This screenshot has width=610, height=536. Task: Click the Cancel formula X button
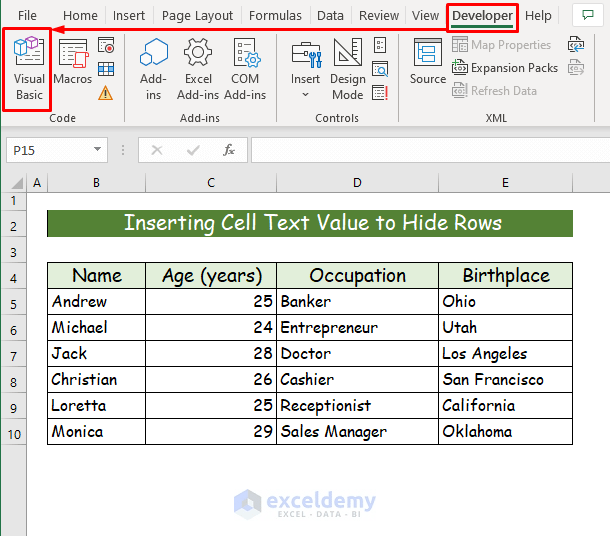coord(157,150)
